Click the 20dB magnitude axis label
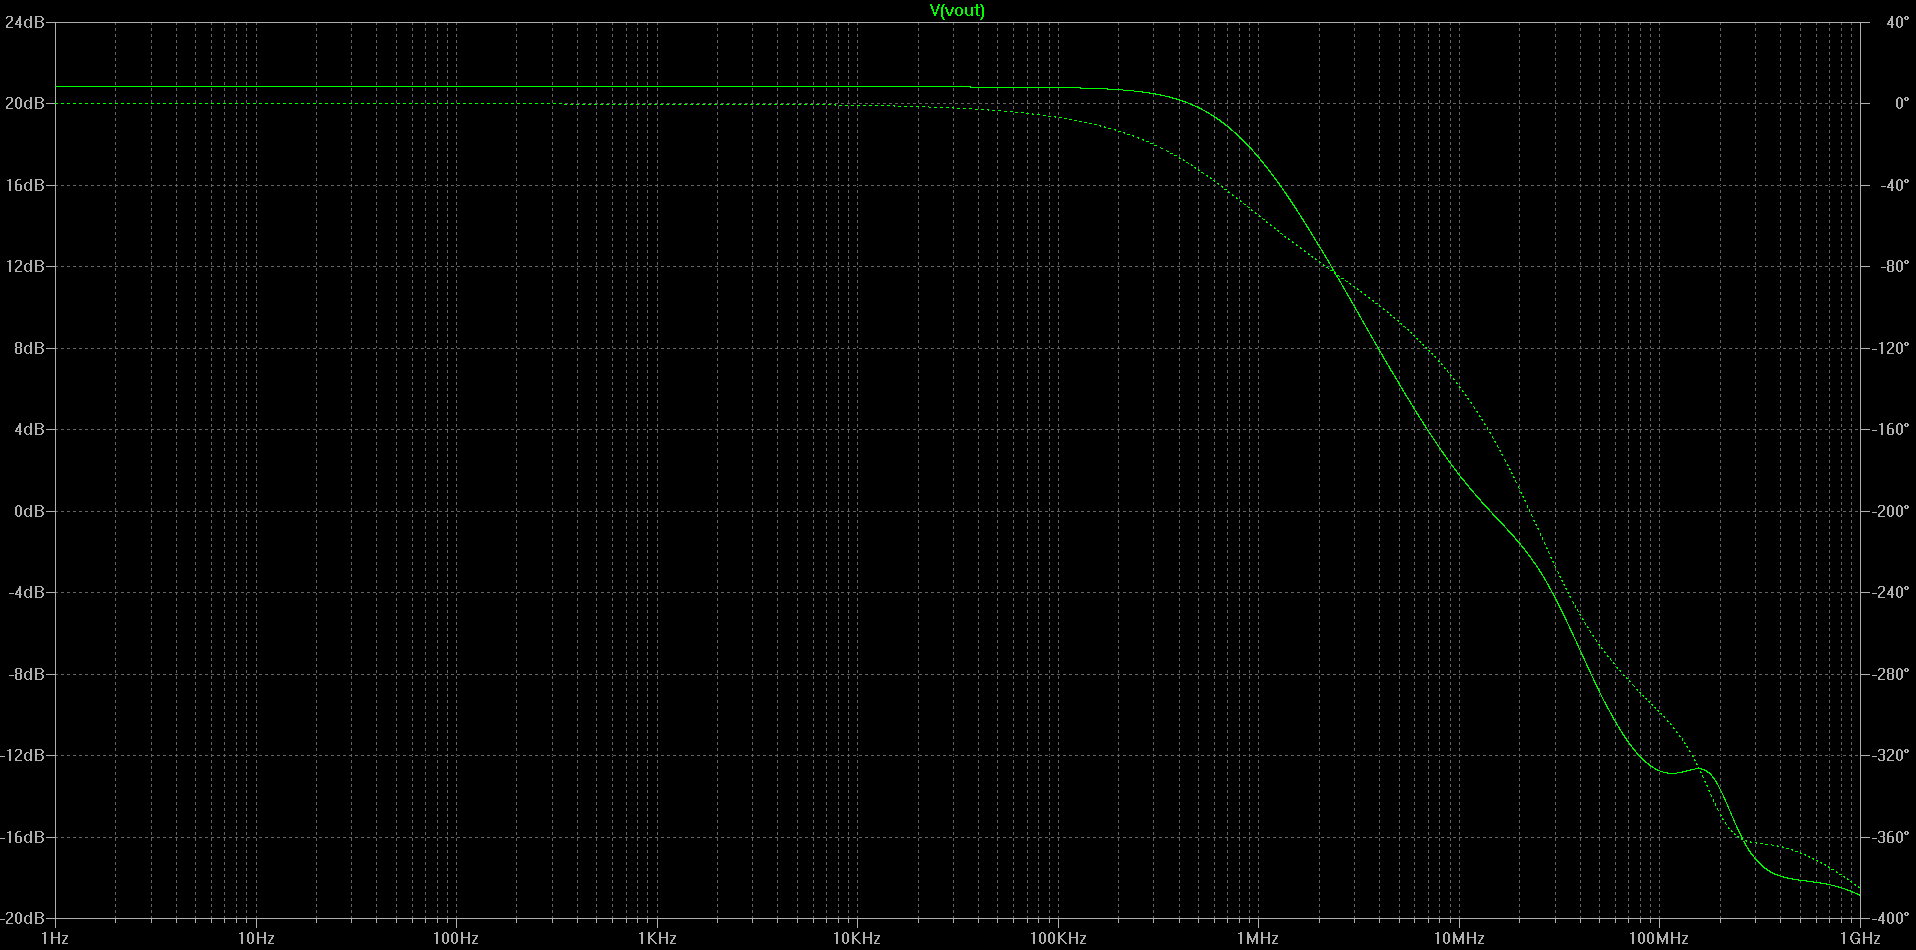The image size is (1916, 950). click(x=24, y=104)
